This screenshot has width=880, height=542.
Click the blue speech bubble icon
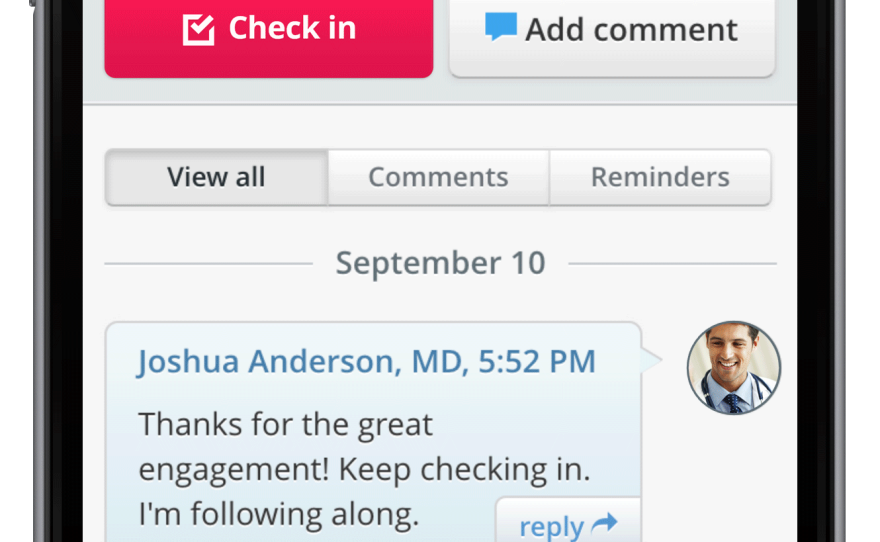point(501,27)
